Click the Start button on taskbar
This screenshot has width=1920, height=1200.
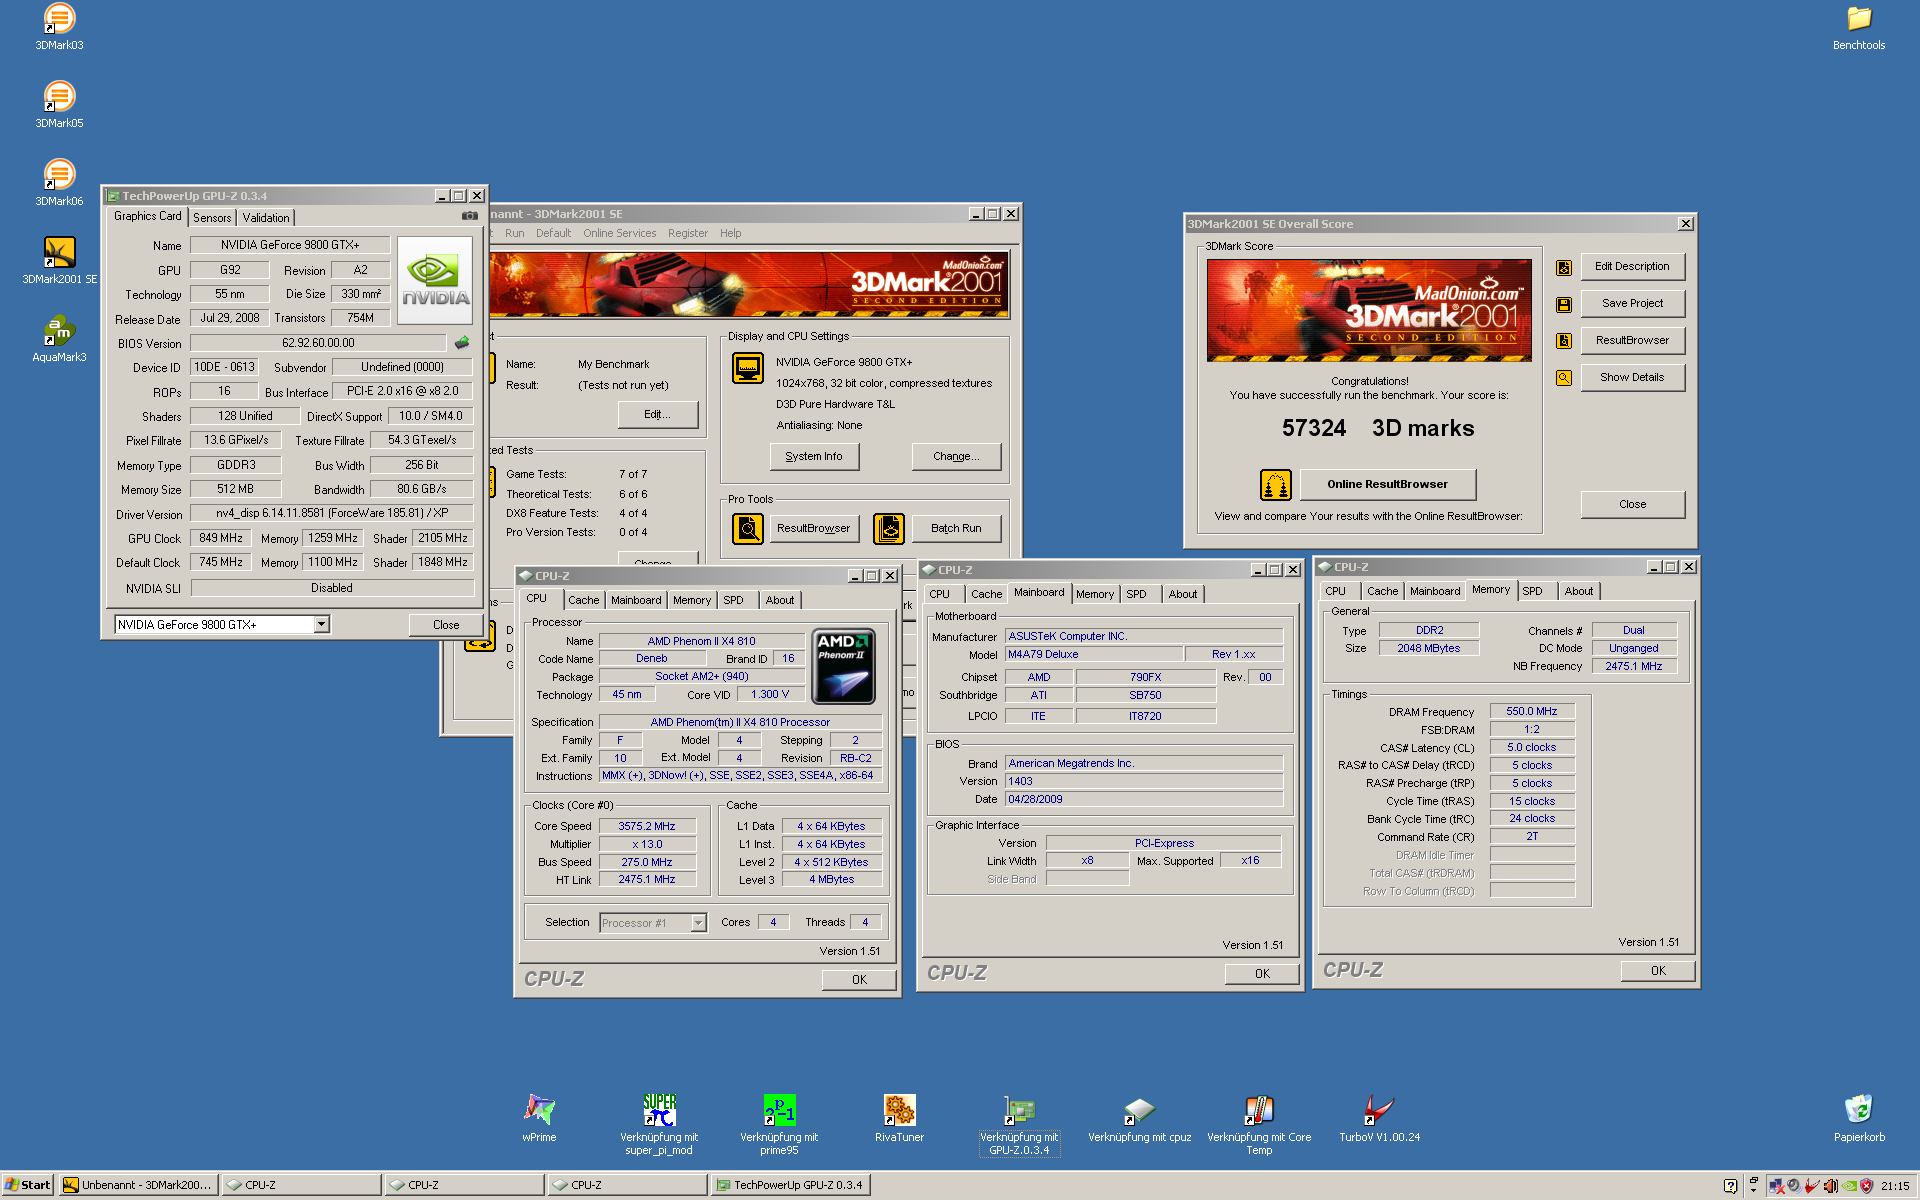(27, 1185)
